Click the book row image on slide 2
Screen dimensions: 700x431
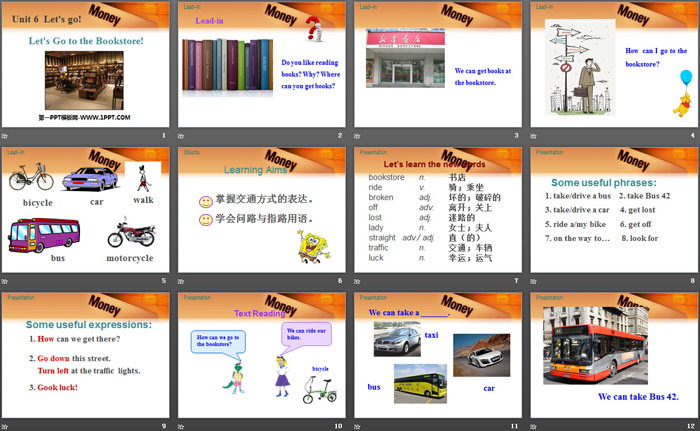227,66
